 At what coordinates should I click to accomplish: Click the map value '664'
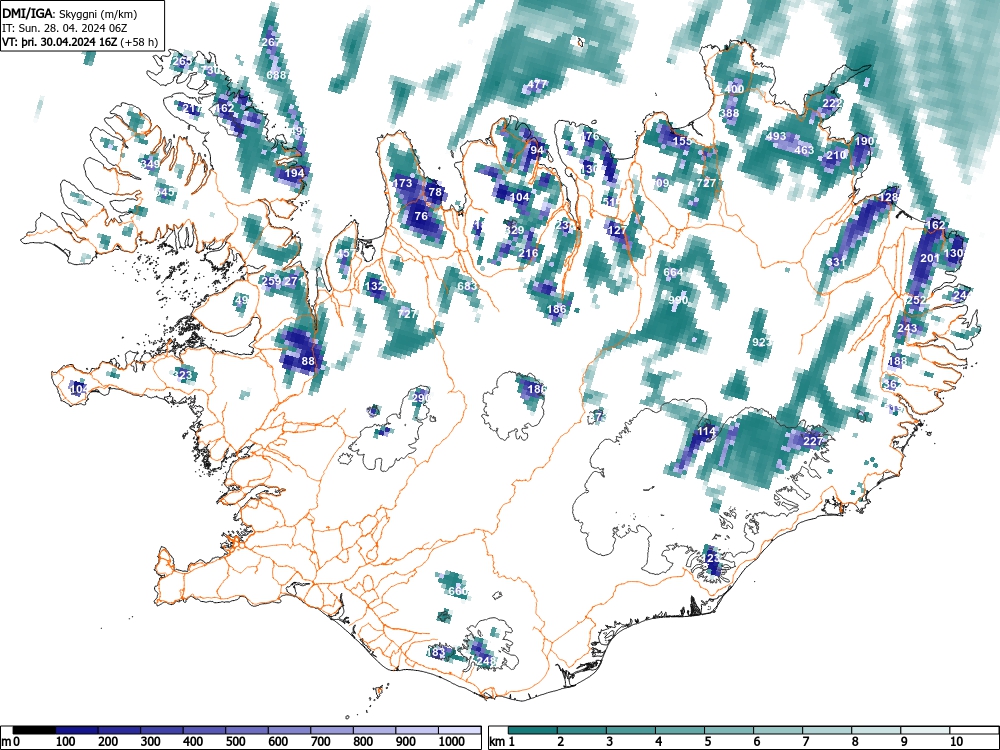tap(673, 272)
